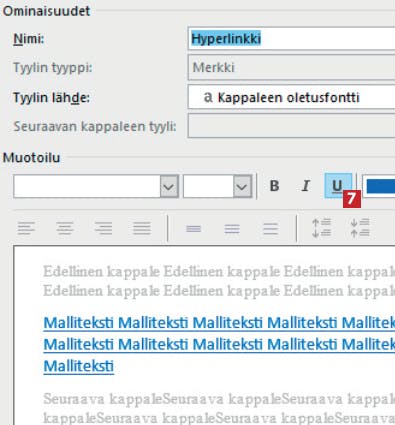Click inside the font size box

(x=208, y=186)
